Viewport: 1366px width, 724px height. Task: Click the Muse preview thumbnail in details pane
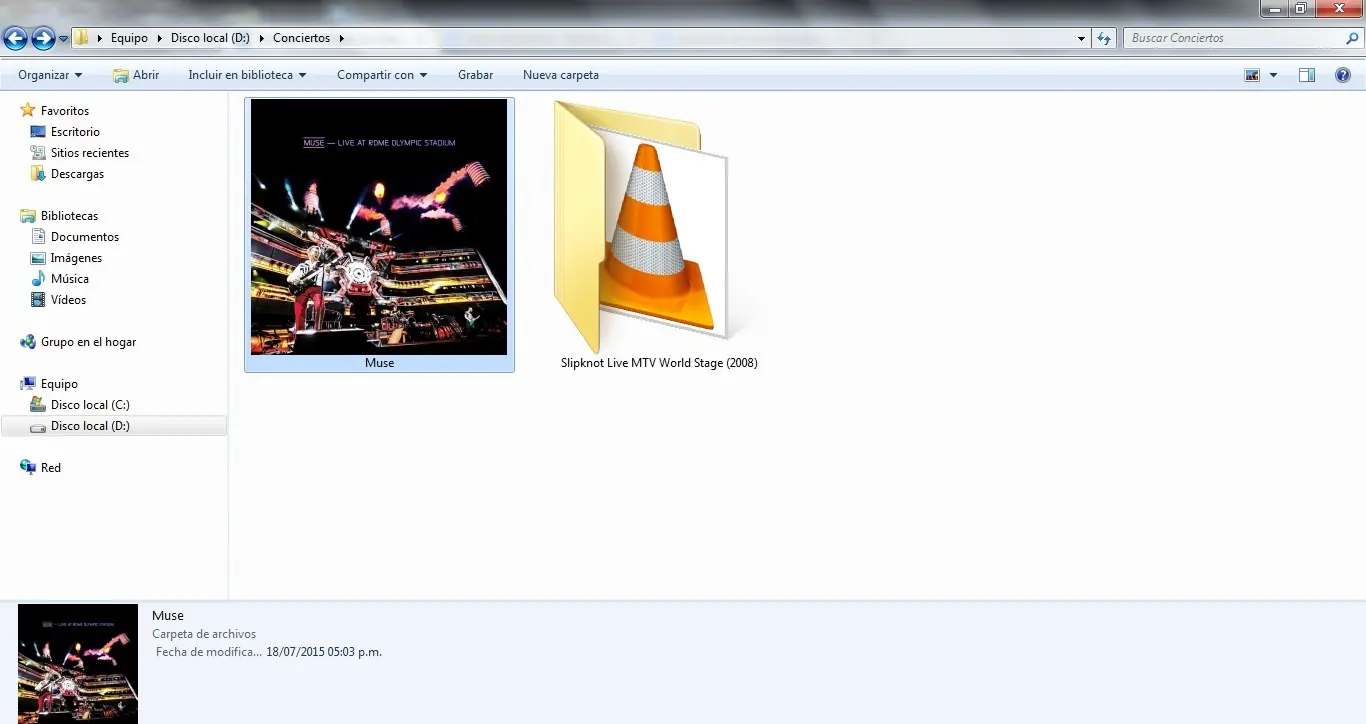pos(78,664)
